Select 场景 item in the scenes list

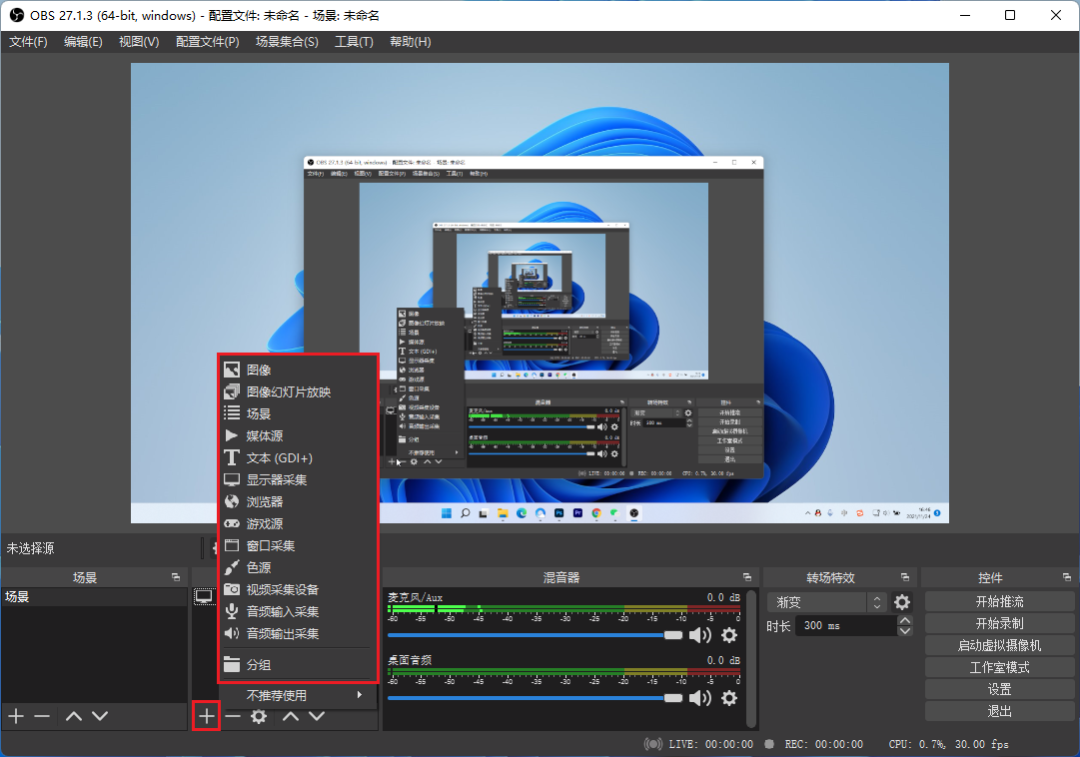(x=94, y=597)
